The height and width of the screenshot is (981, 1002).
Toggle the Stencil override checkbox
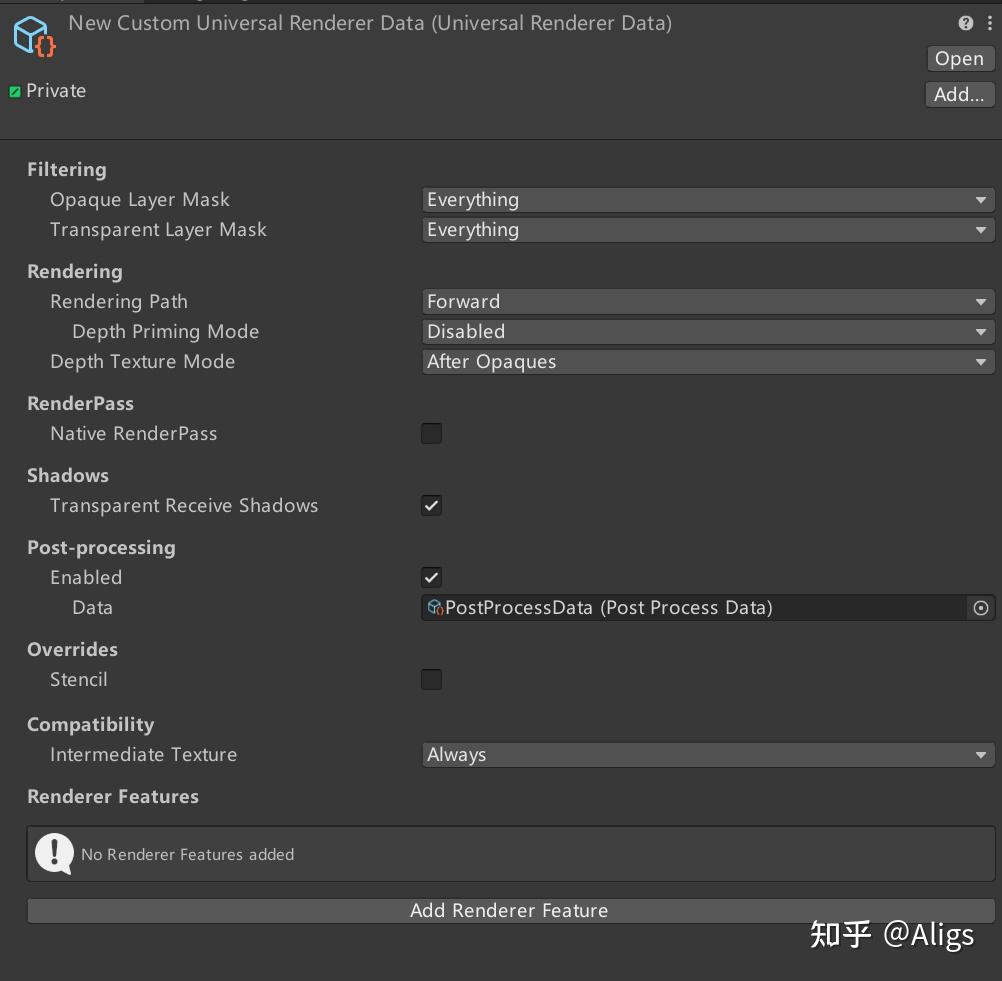pos(431,679)
